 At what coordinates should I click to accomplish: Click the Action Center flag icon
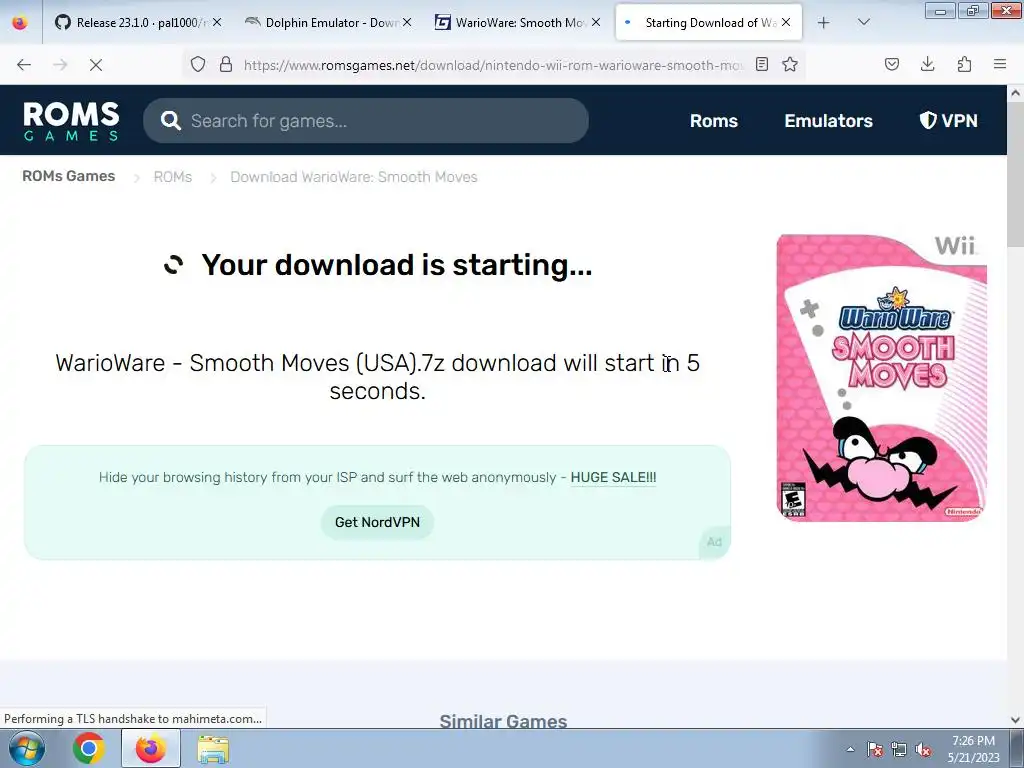pyautogui.click(x=875, y=750)
